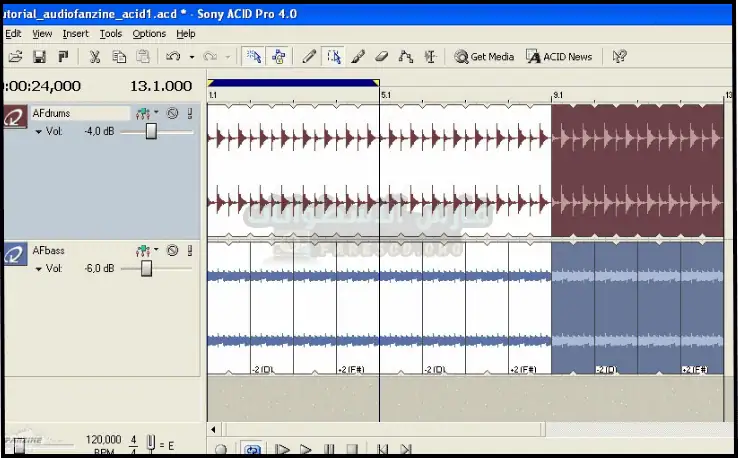
Task: Click the Undo arrow icon
Action: tap(173, 57)
